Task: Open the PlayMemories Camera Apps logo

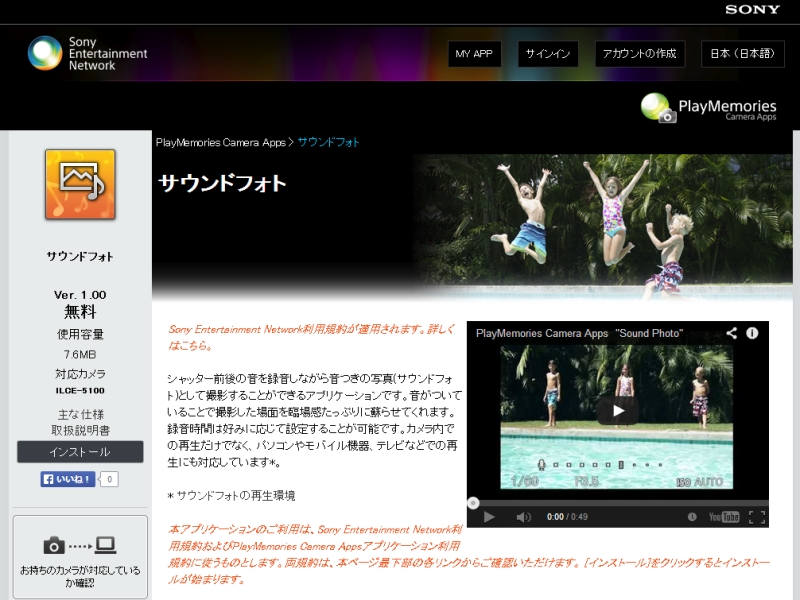Action: click(x=708, y=108)
